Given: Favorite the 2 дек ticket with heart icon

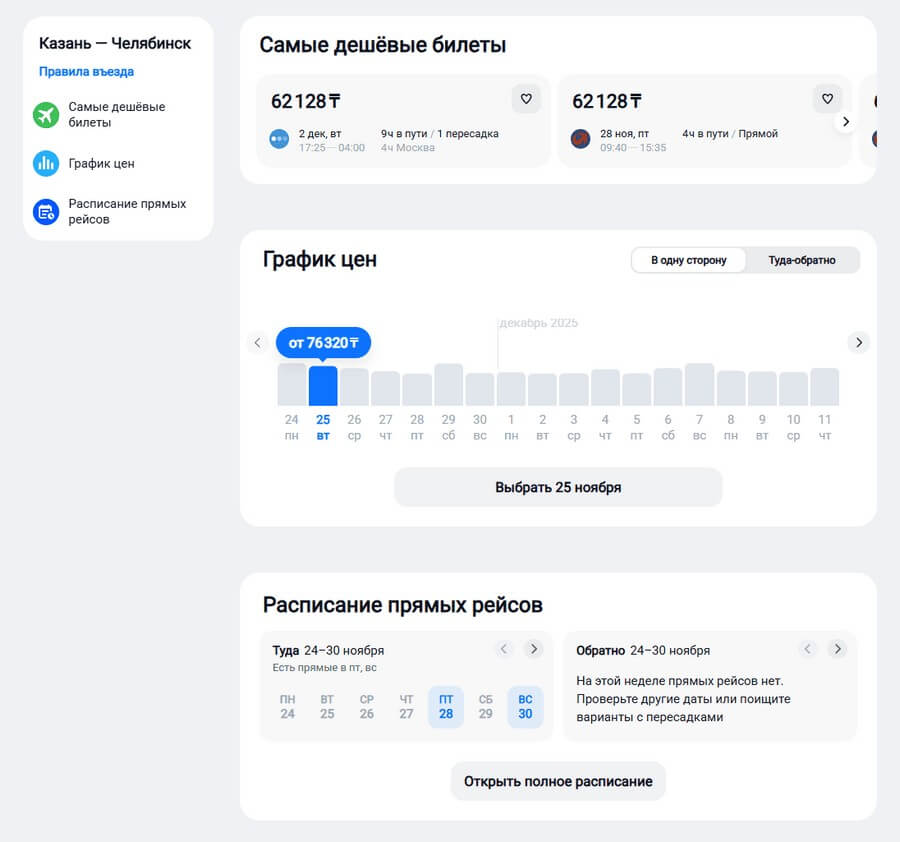Looking at the screenshot, I should point(526,99).
